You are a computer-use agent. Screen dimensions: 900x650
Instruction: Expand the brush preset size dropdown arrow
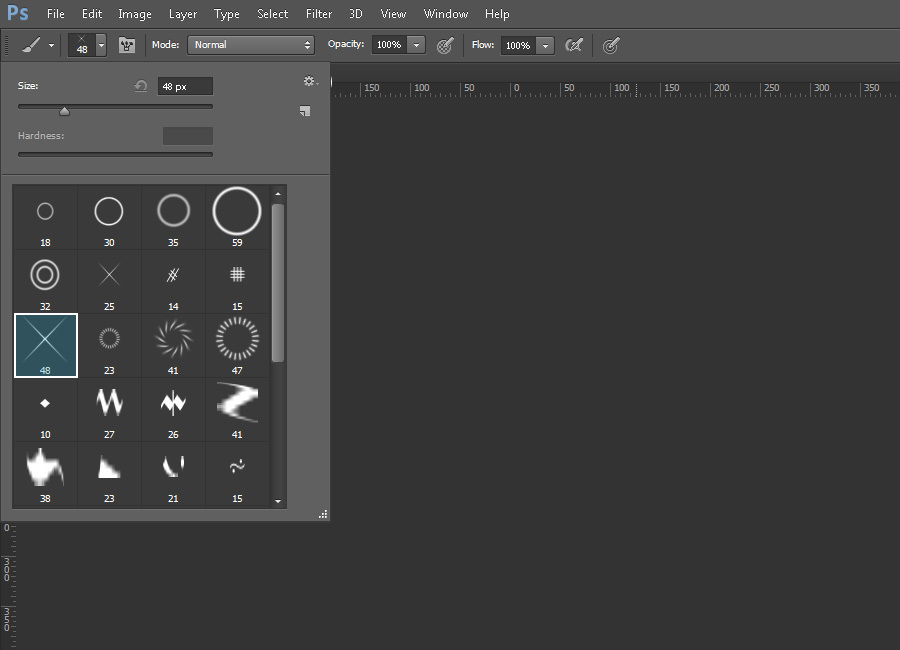100,45
